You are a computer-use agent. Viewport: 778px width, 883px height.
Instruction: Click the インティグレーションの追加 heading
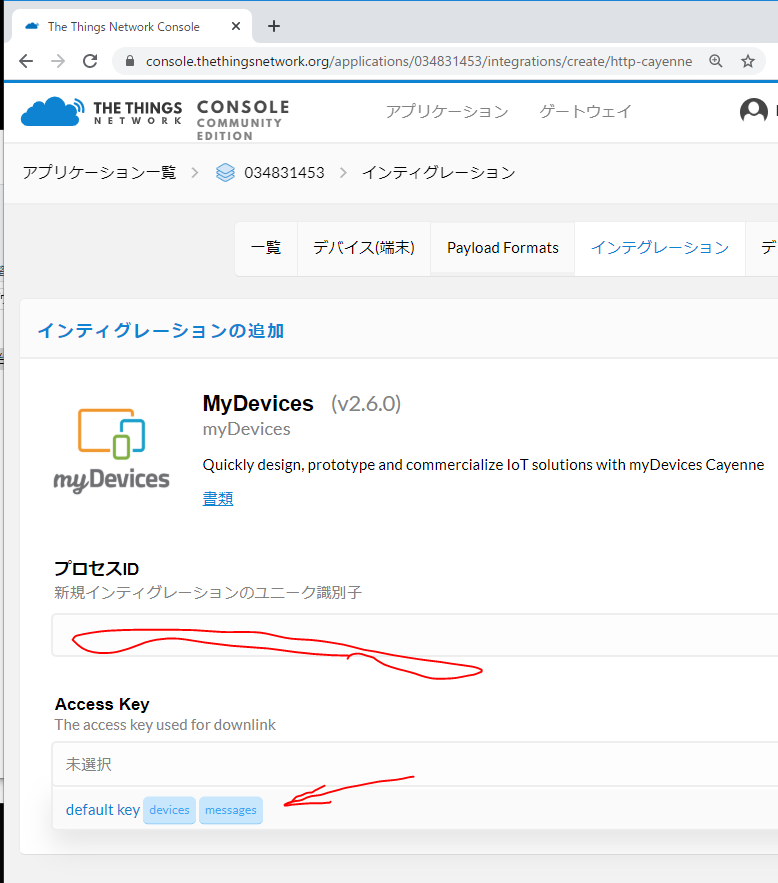[x=160, y=331]
